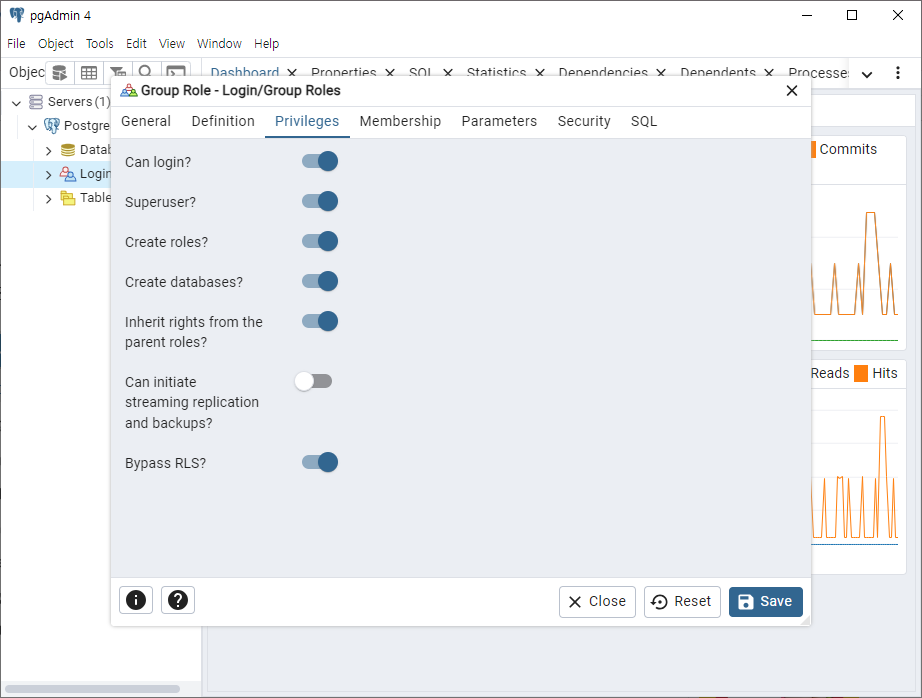Disable the Superuser switch
Image resolution: width=922 pixels, height=698 pixels.
coord(320,201)
